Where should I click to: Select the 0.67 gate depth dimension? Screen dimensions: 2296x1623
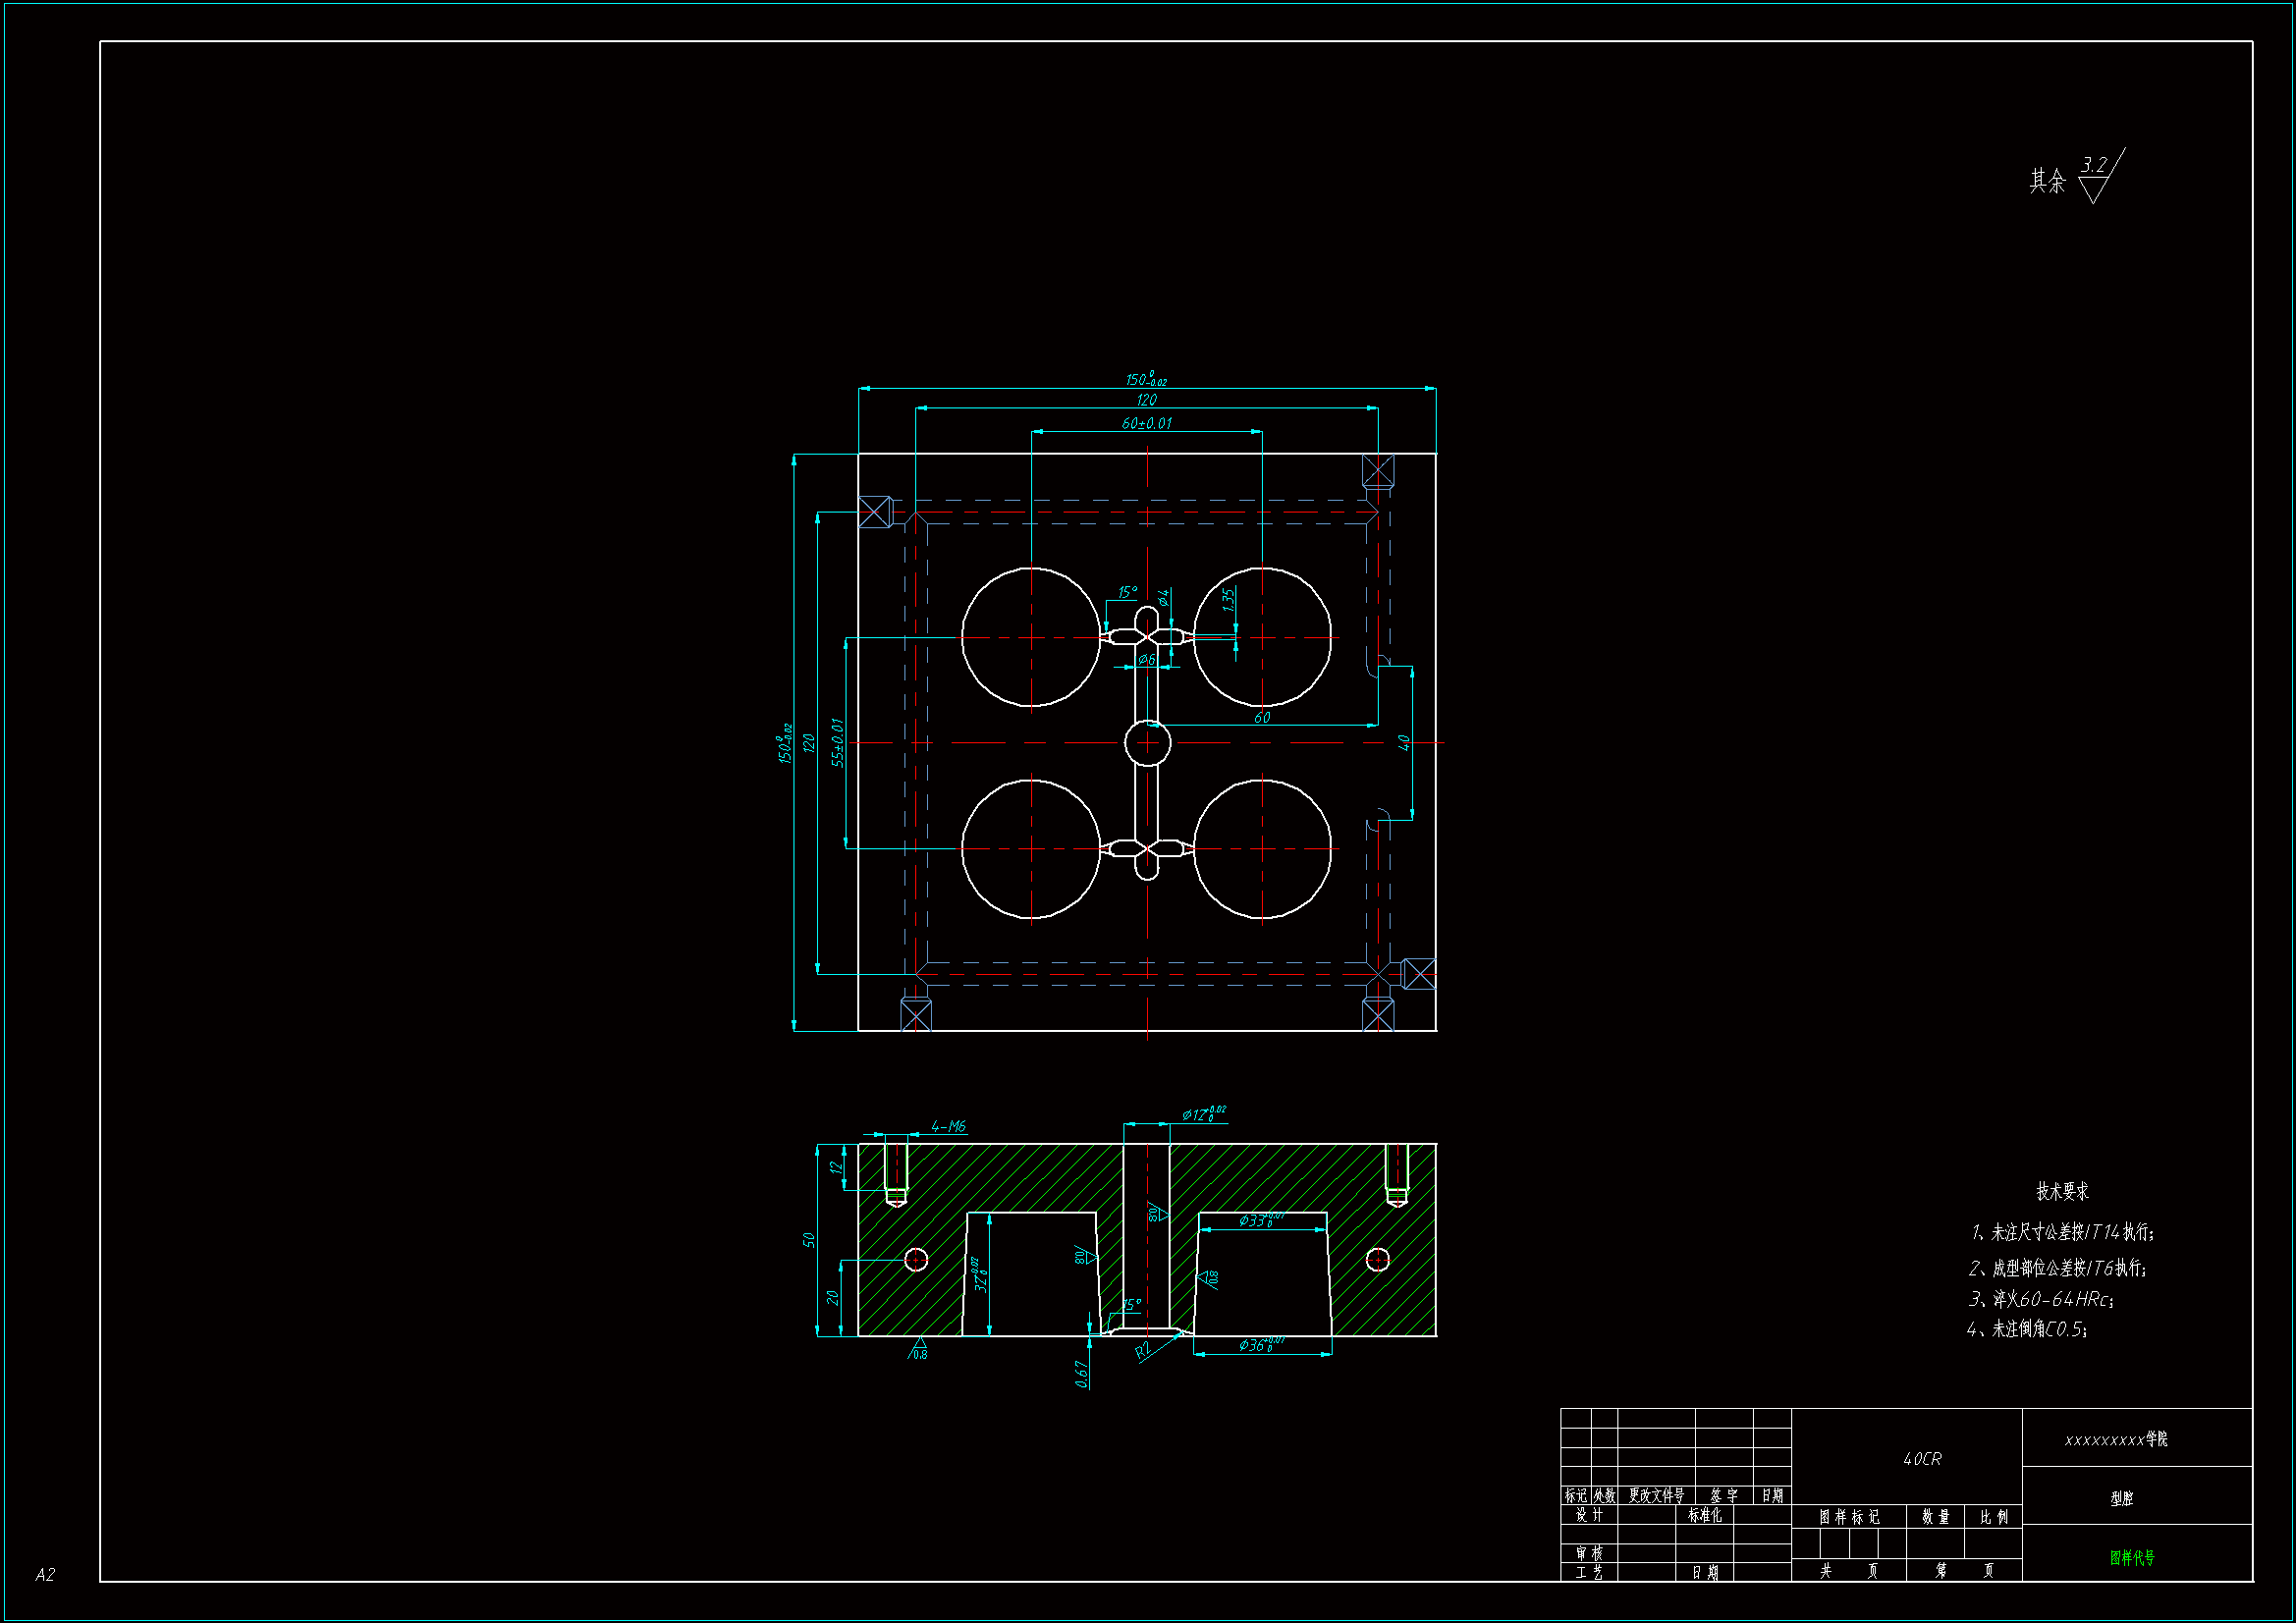click(x=1081, y=1374)
